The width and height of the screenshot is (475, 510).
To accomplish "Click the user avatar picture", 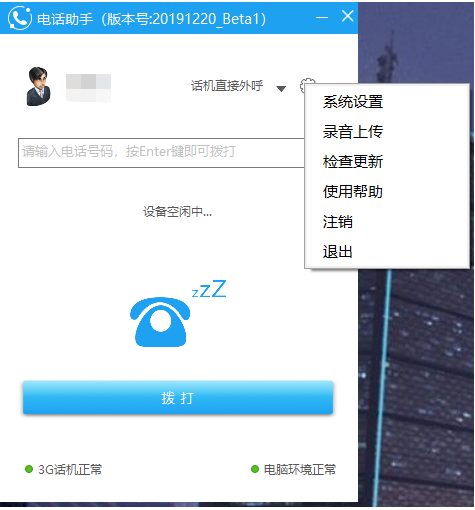I will pos(38,86).
